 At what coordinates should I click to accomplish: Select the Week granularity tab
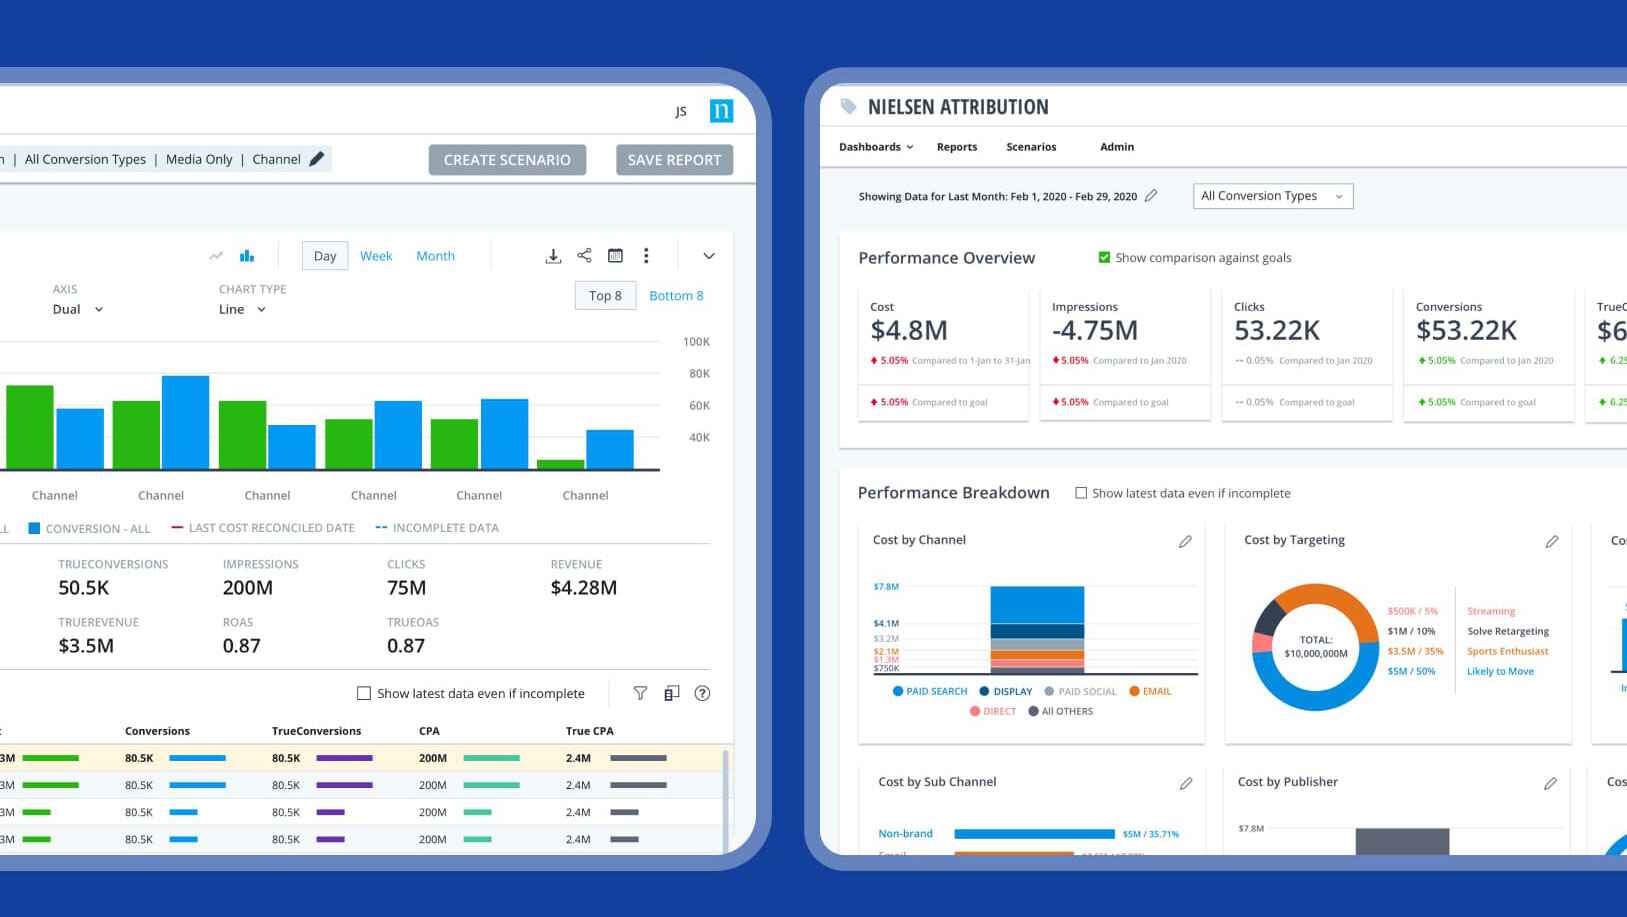coord(376,256)
